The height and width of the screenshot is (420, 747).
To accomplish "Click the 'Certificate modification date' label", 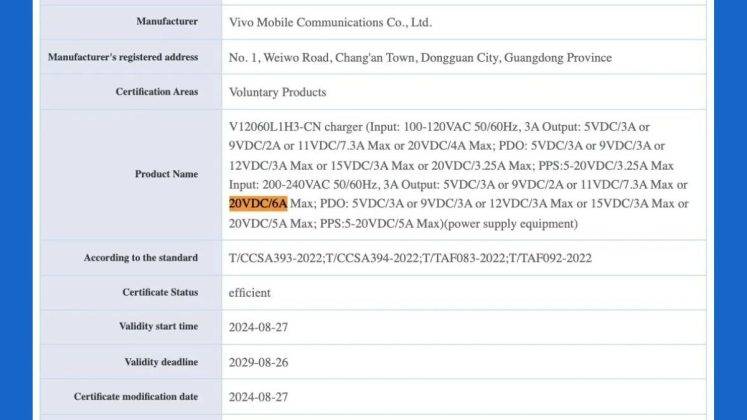I will 136,397.
